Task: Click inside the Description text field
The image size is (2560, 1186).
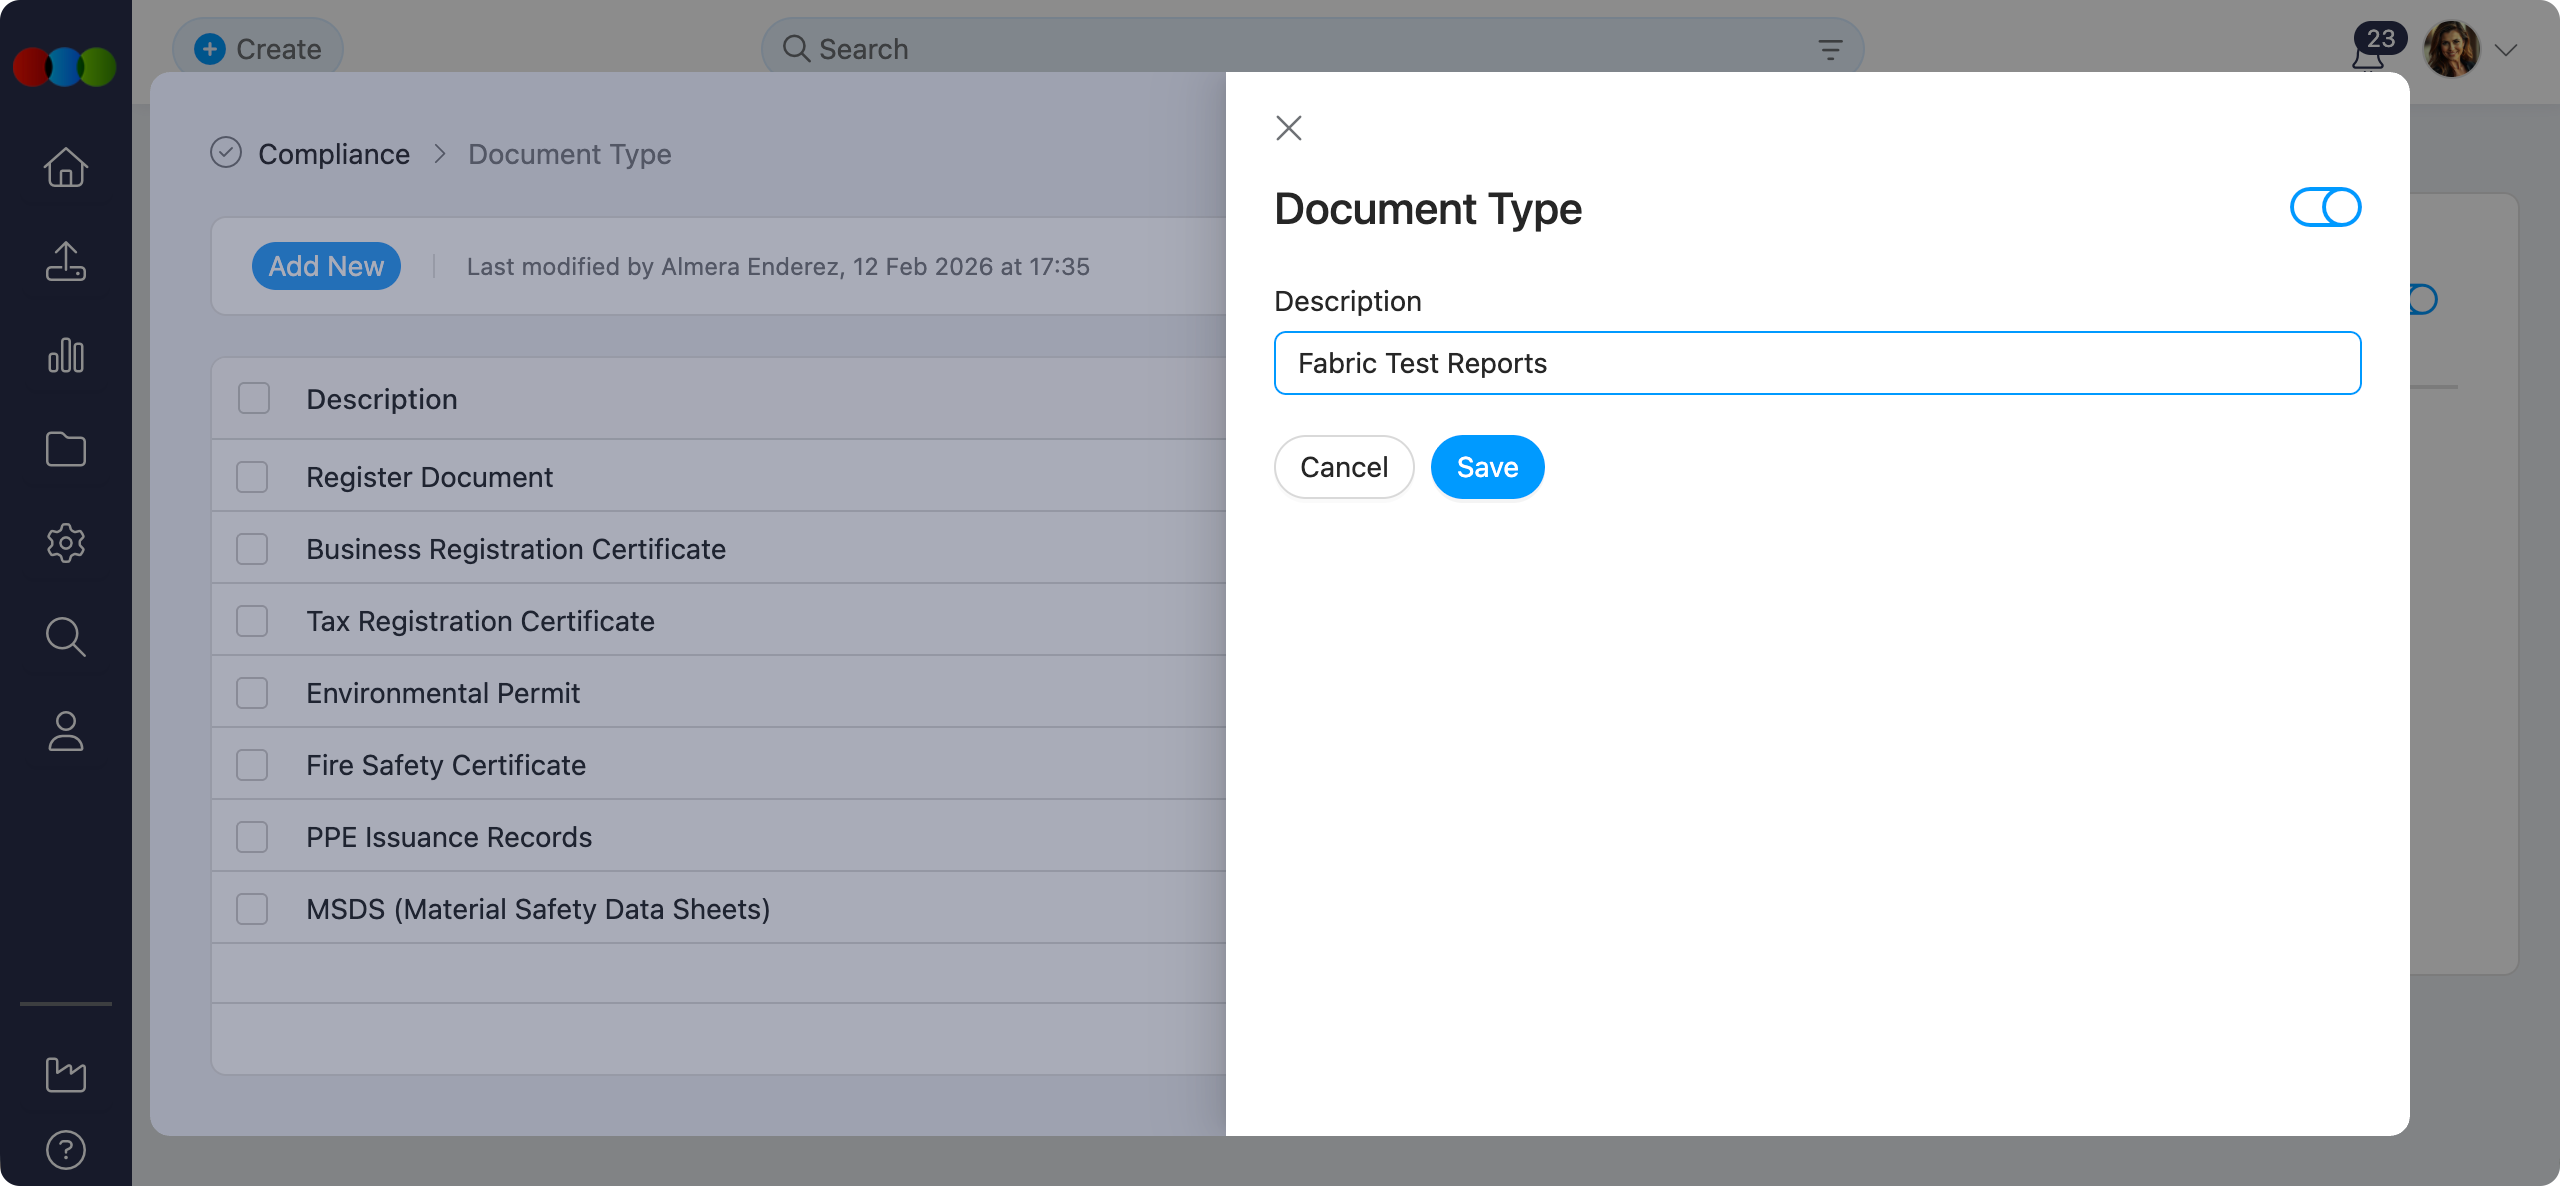Action: (x=1817, y=363)
